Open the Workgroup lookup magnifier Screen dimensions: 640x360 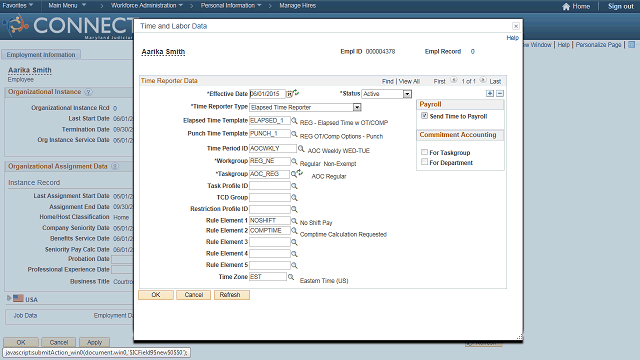point(294,162)
